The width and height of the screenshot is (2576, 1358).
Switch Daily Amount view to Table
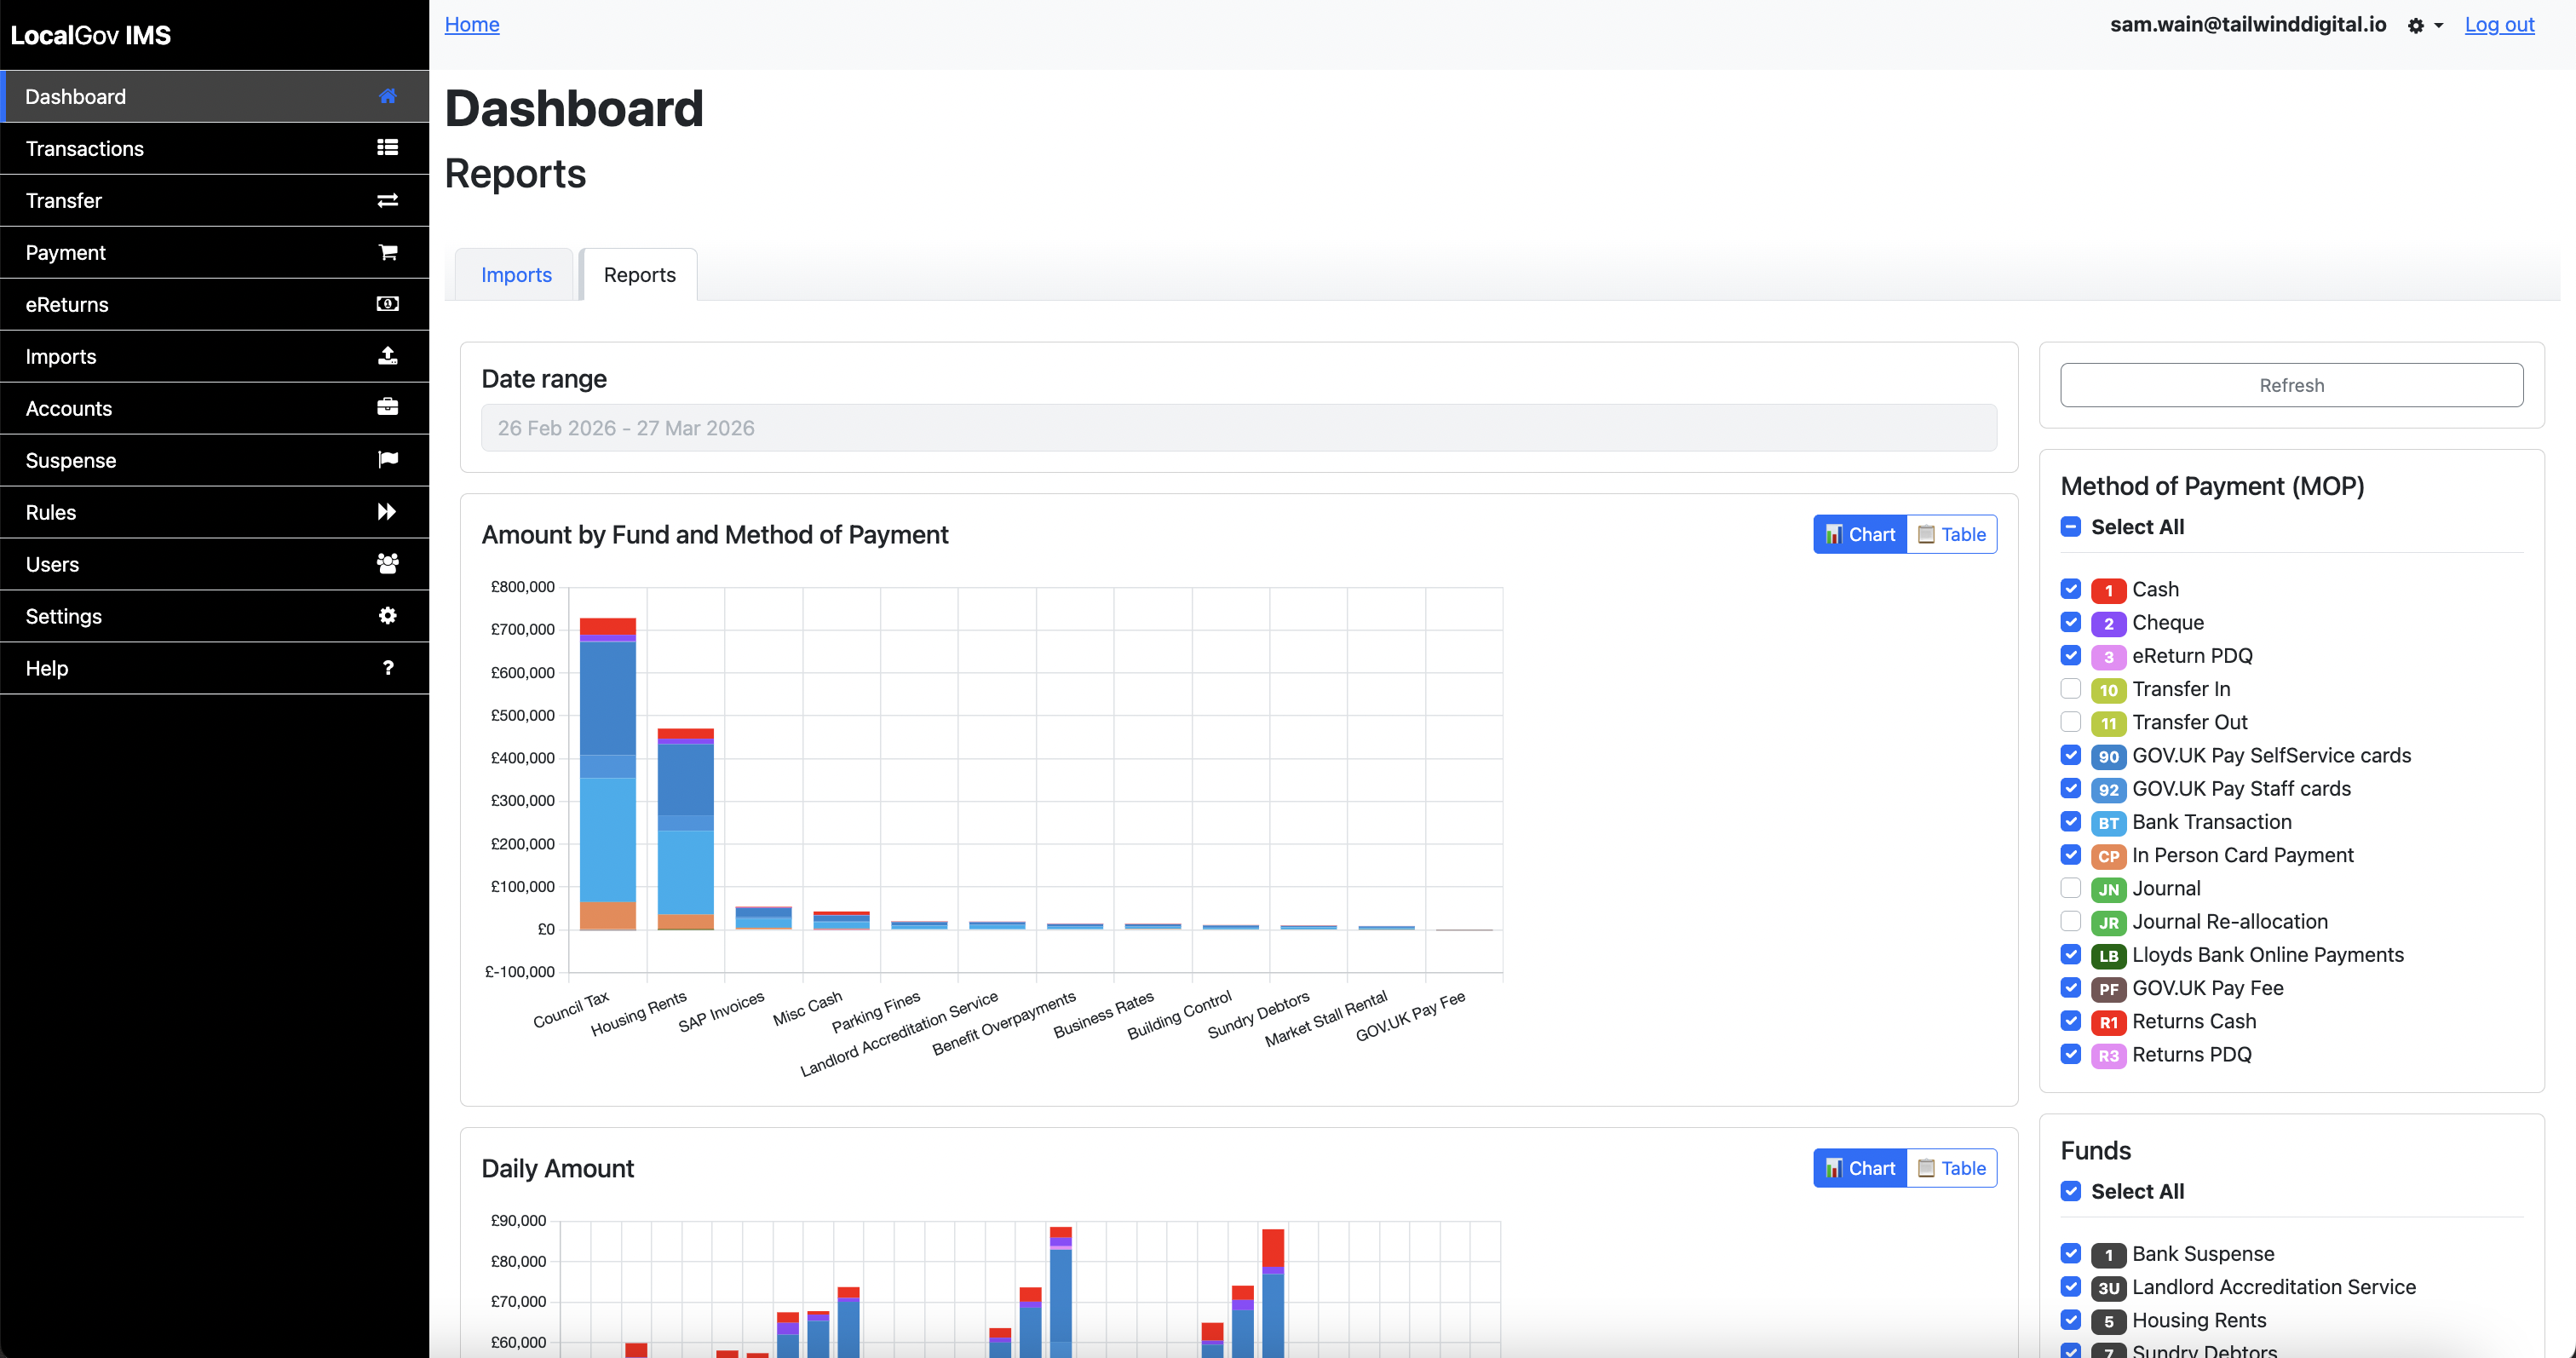coord(1951,1168)
